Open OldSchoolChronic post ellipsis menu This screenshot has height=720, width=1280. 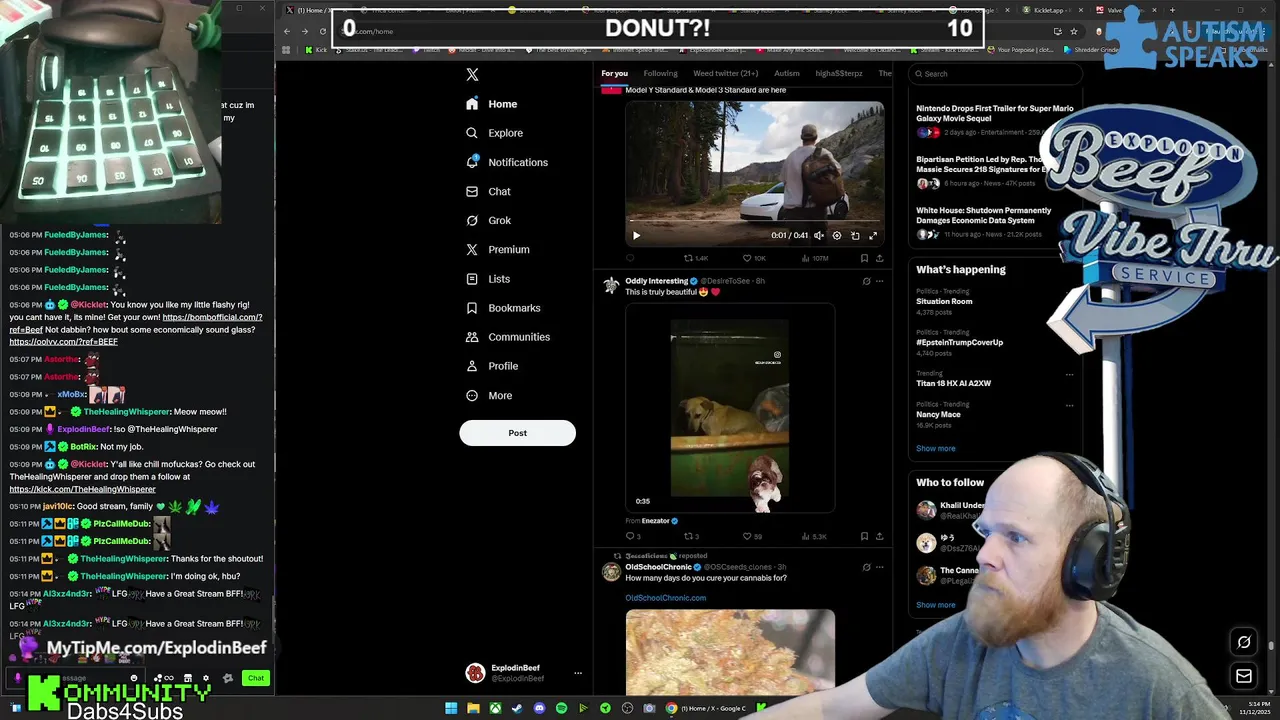coord(880,567)
